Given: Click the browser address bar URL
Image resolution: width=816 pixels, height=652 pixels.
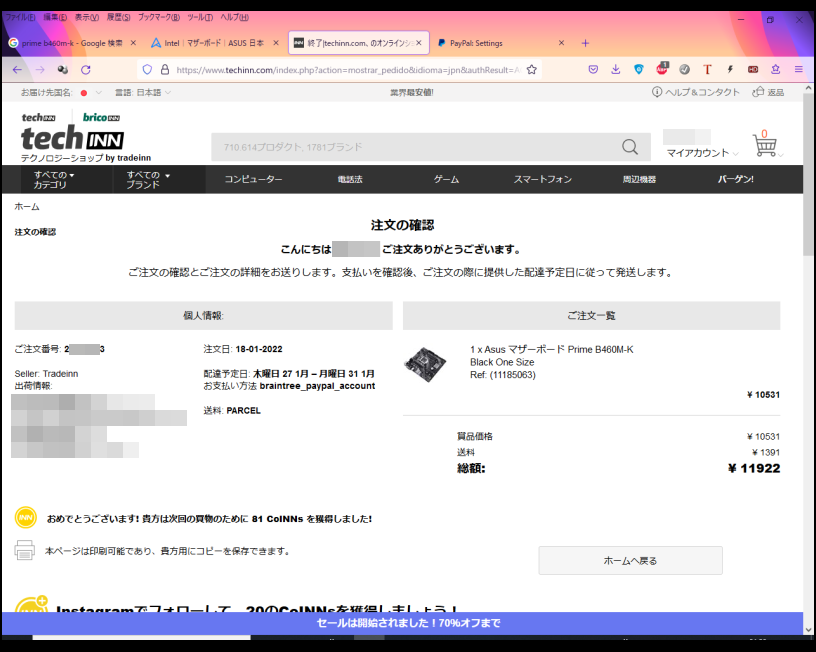Looking at the screenshot, I should tap(348, 70).
